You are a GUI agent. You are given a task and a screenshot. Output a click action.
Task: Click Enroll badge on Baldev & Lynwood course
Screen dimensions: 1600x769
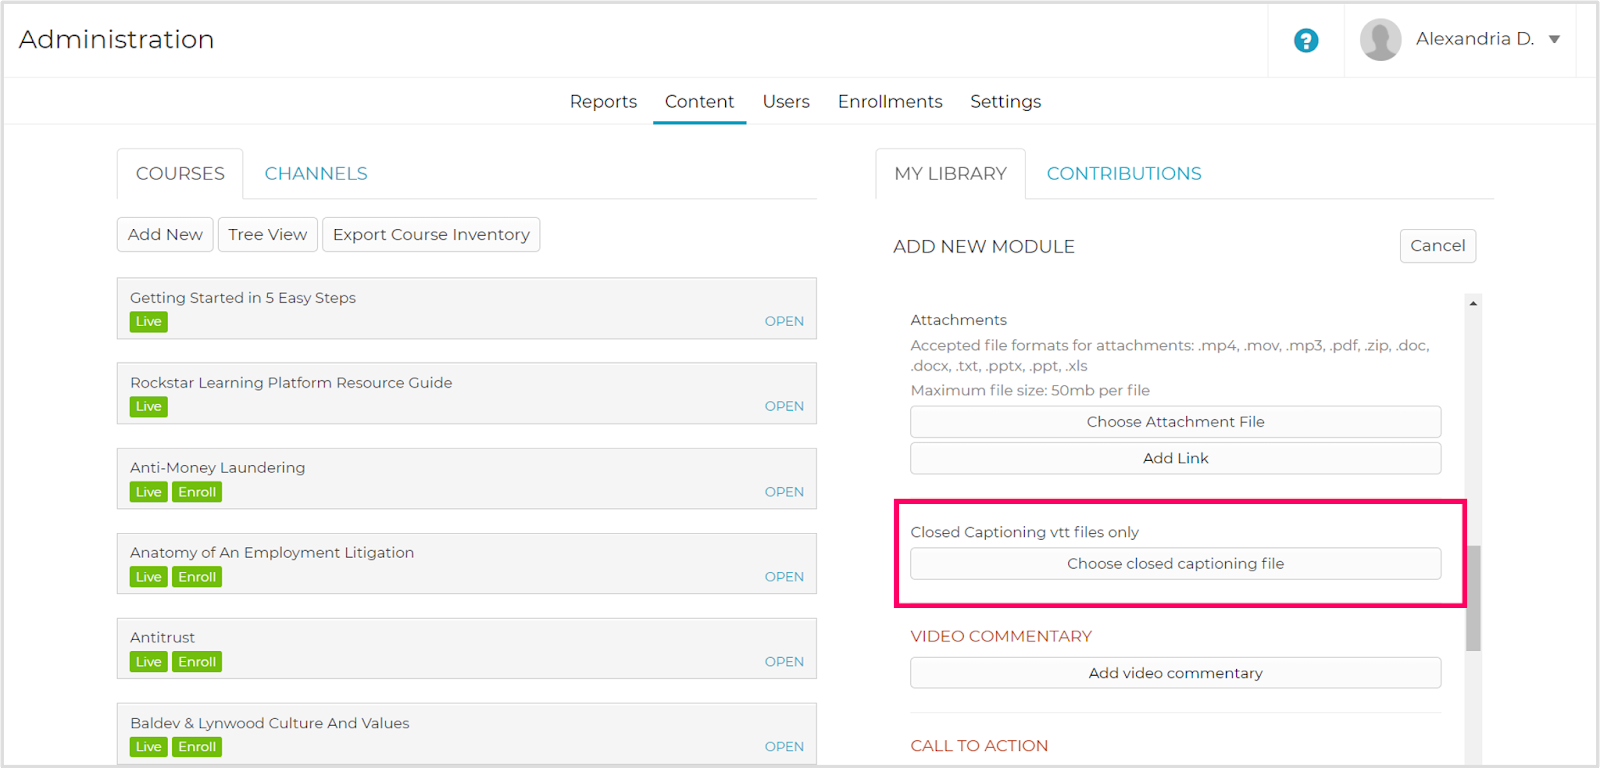[x=197, y=747]
